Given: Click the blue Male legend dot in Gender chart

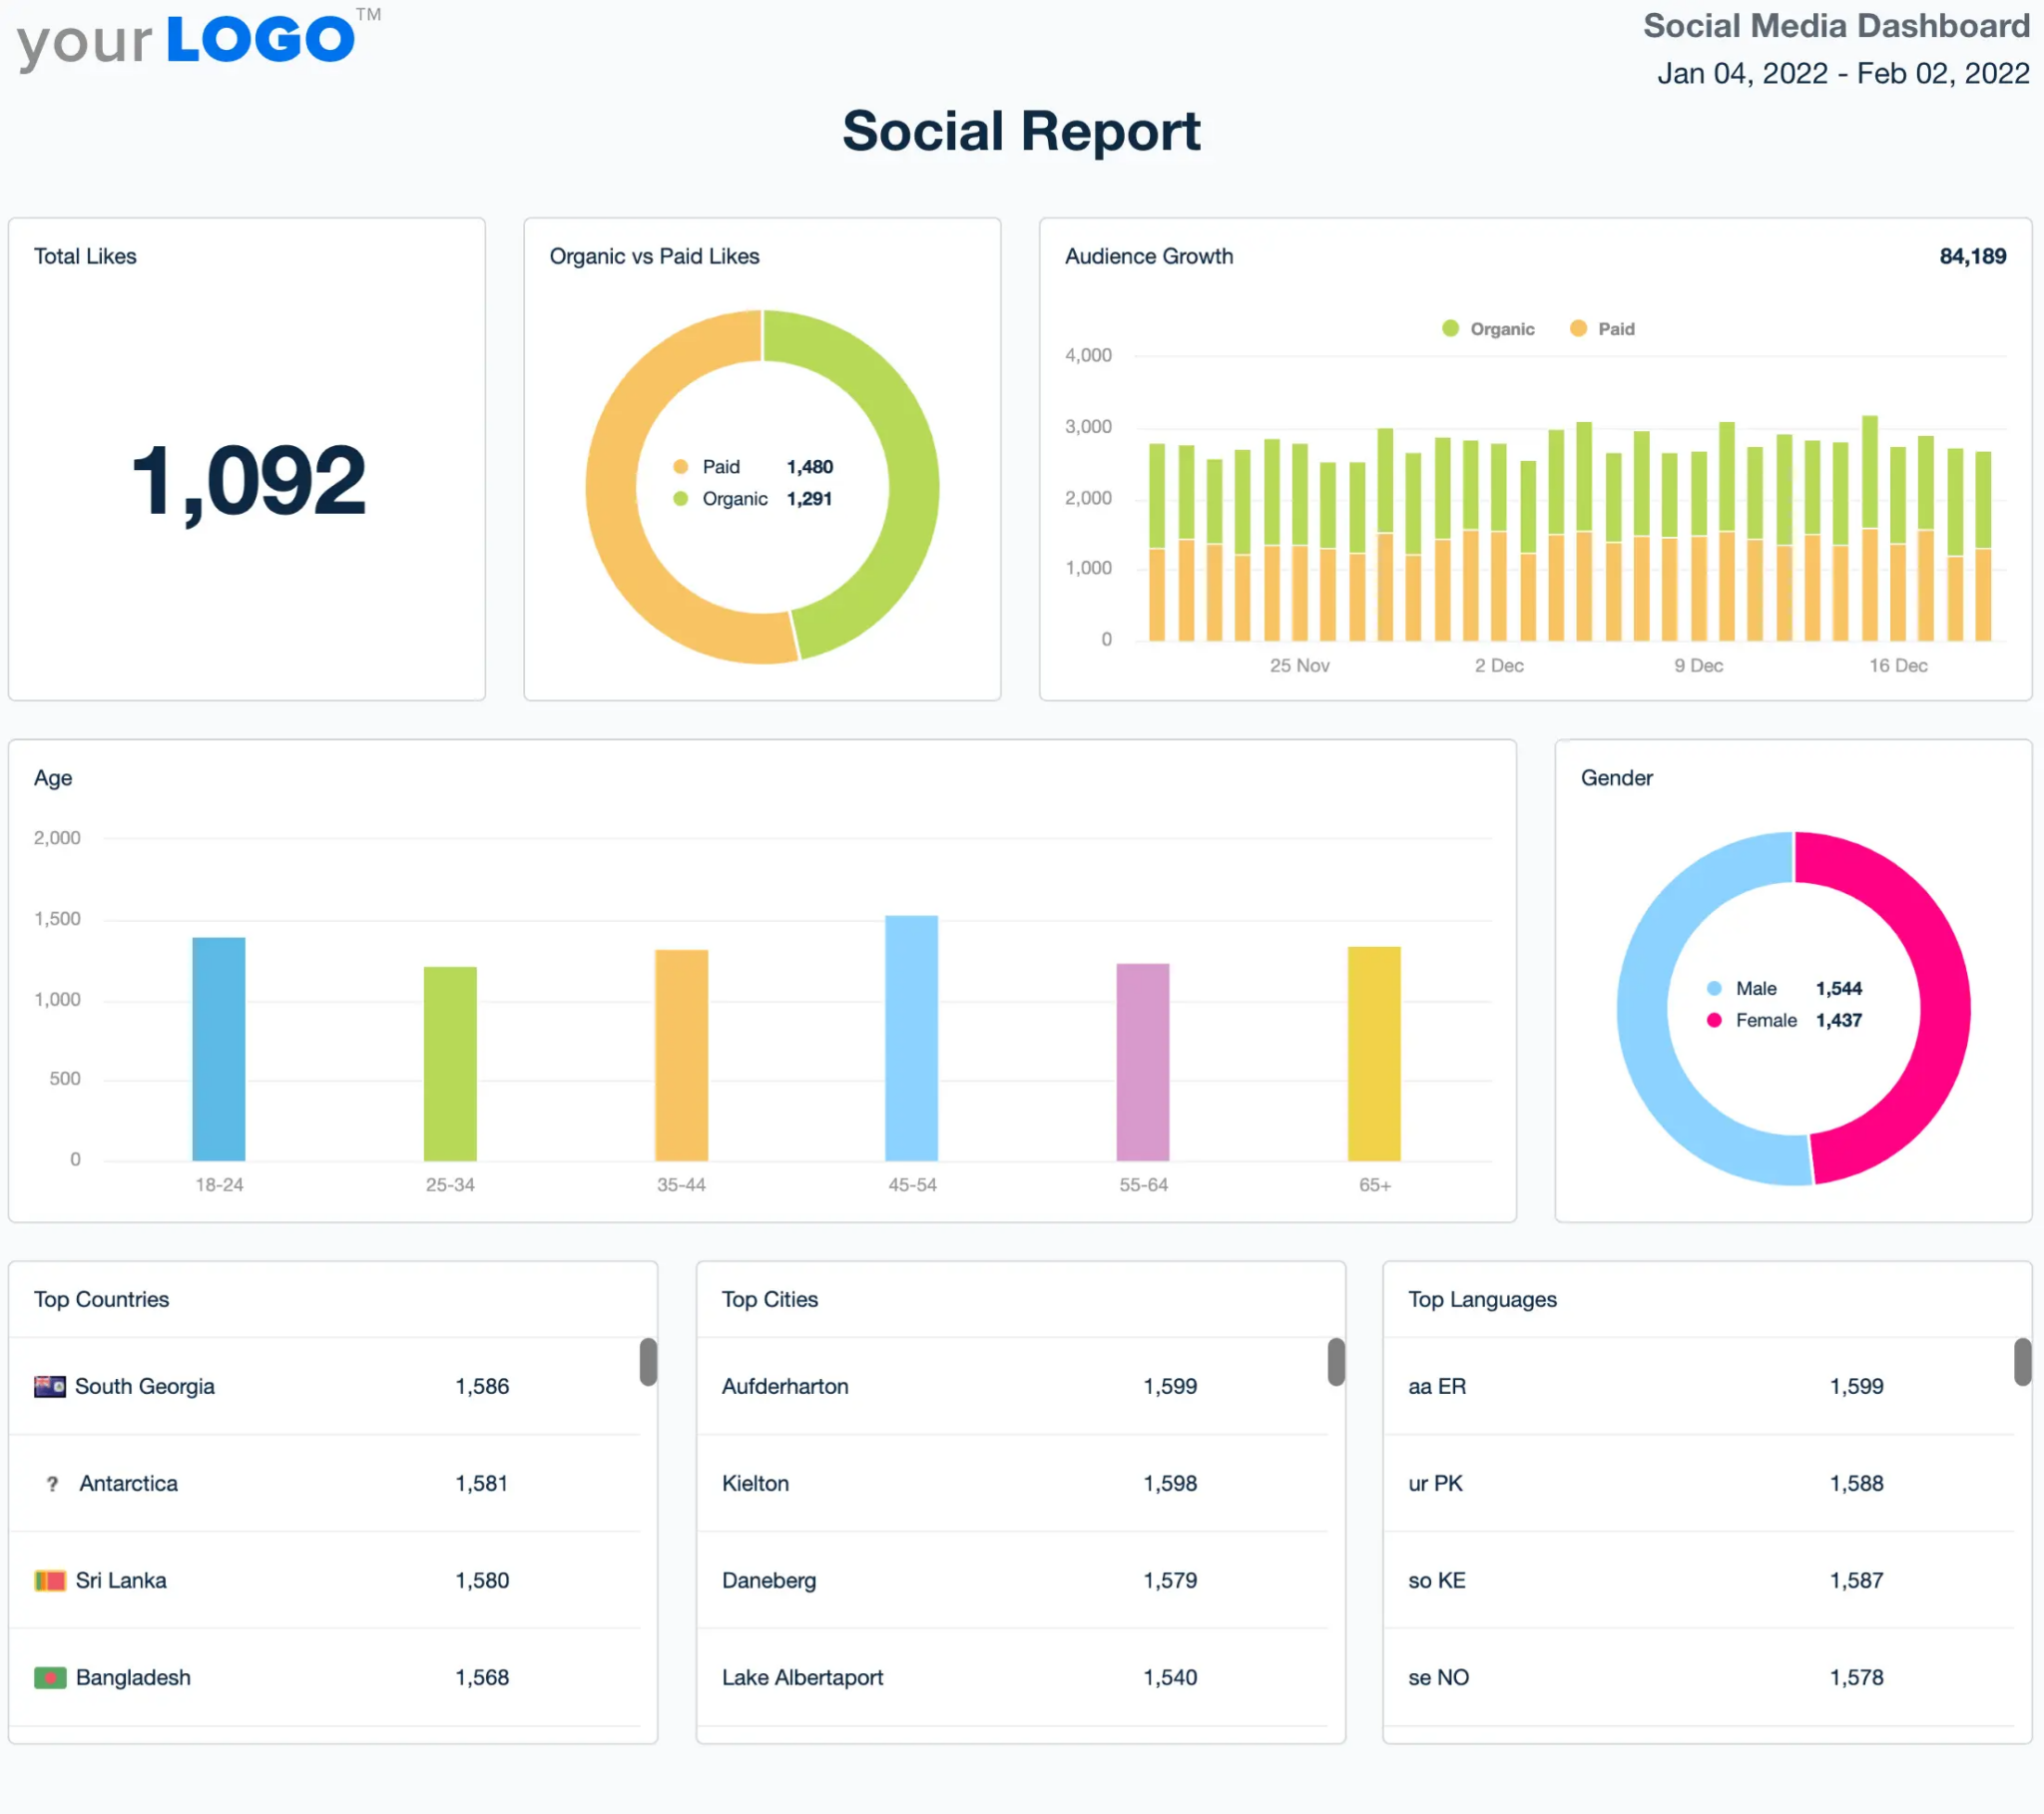Looking at the screenshot, I should [x=1716, y=988].
